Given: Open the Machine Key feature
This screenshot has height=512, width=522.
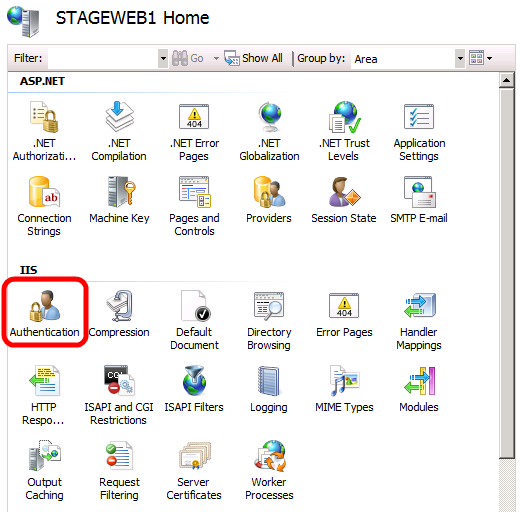Looking at the screenshot, I should 119,200.
